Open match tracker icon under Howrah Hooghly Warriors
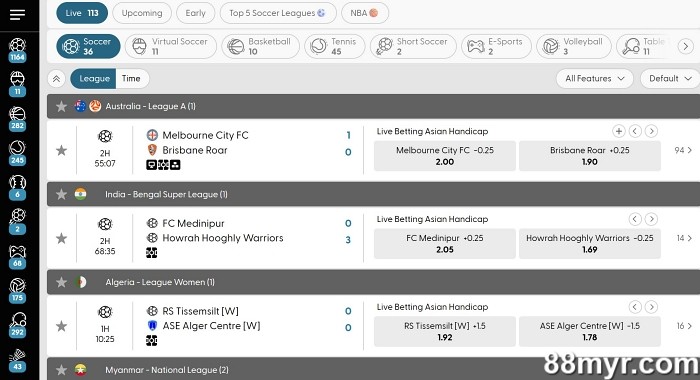The image size is (700, 380). pyautogui.click(x=152, y=253)
